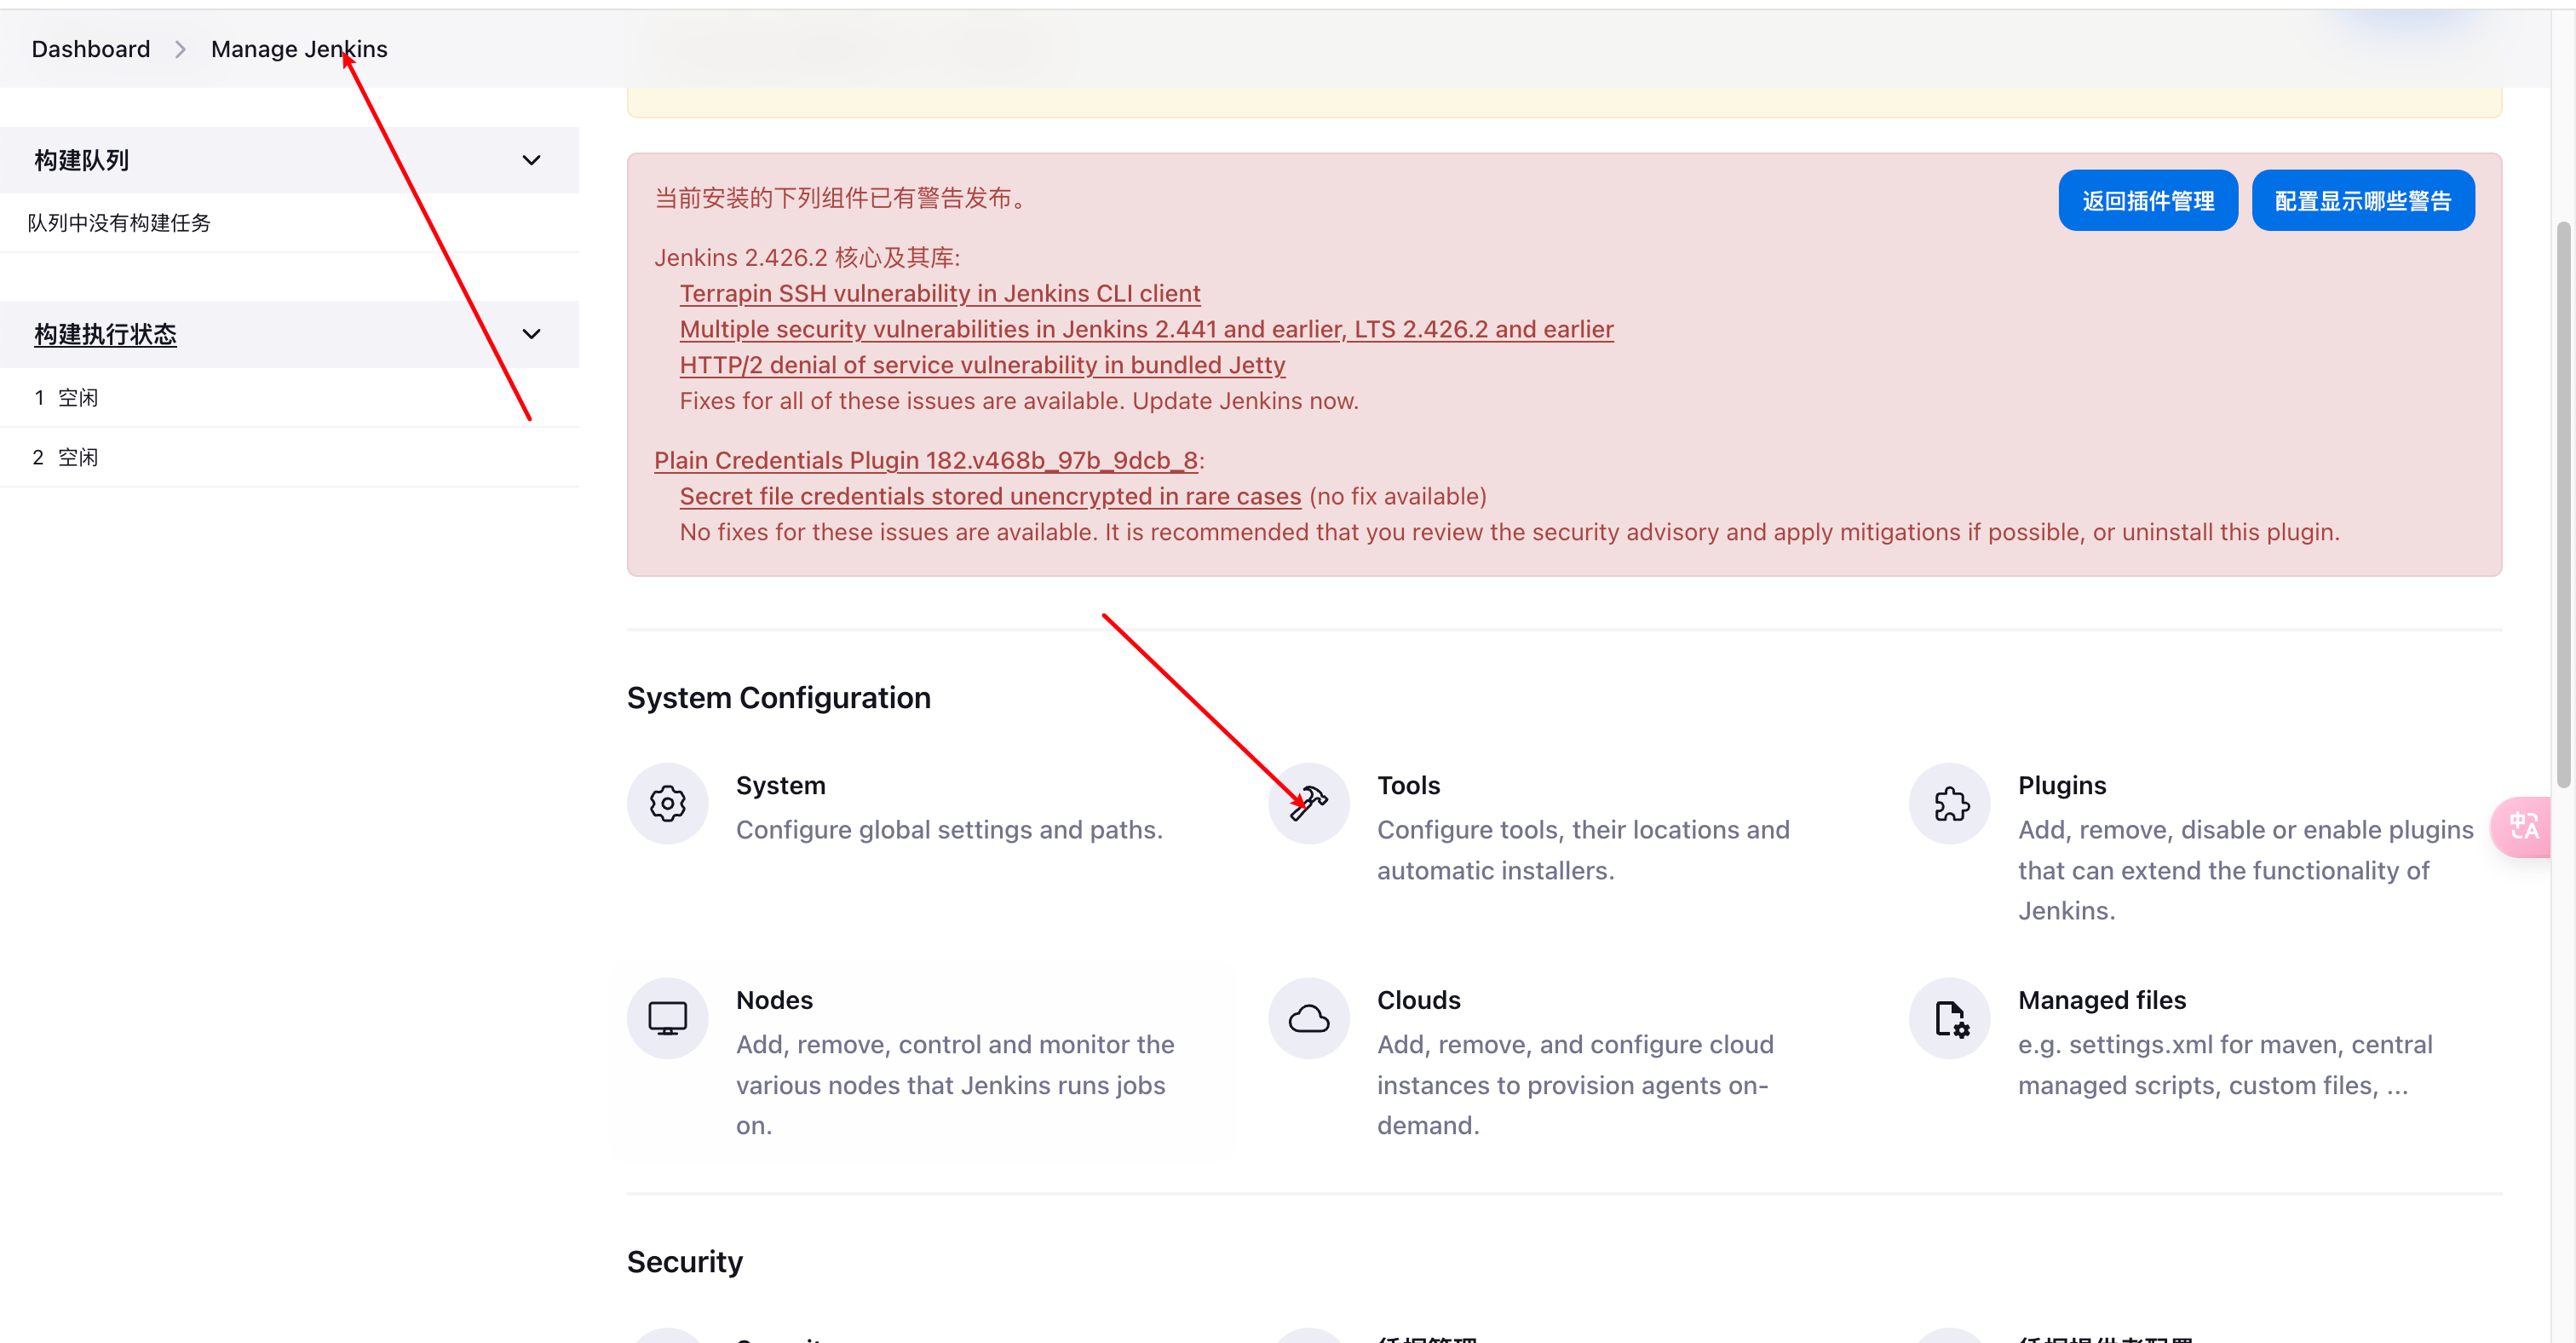The width and height of the screenshot is (2576, 1343).
Task: Click the vertical page scrollbar
Action: pyautogui.click(x=2562, y=505)
